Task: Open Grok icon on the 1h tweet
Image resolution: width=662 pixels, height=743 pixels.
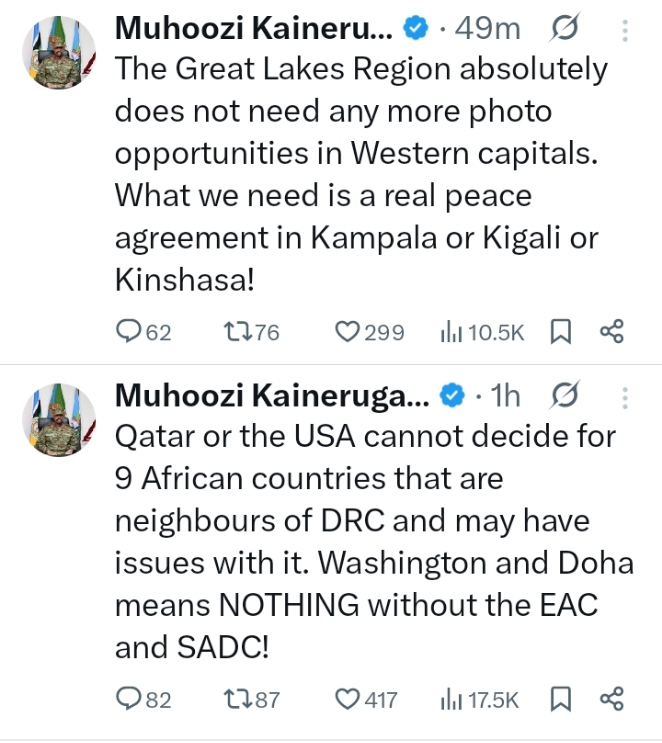Action: (x=565, y=397)
